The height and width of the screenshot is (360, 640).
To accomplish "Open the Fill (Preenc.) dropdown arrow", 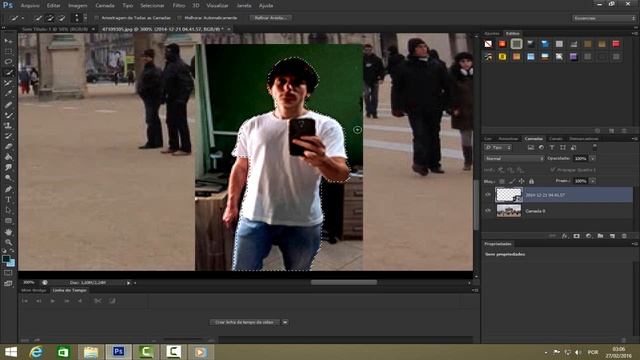I will pyautogui.click(x=593, y=181).
